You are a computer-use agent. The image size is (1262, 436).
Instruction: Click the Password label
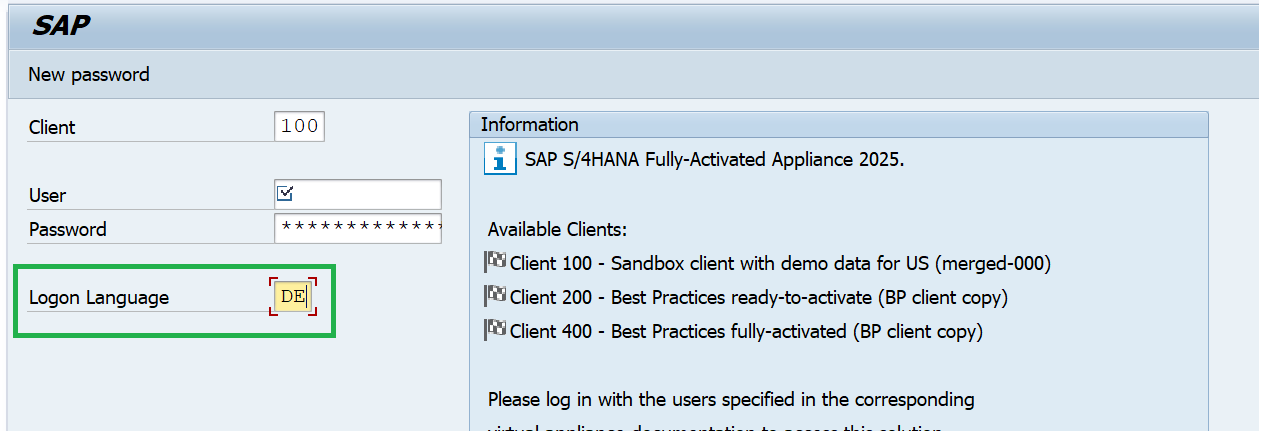pyautogui.click(x=68, y=229)
